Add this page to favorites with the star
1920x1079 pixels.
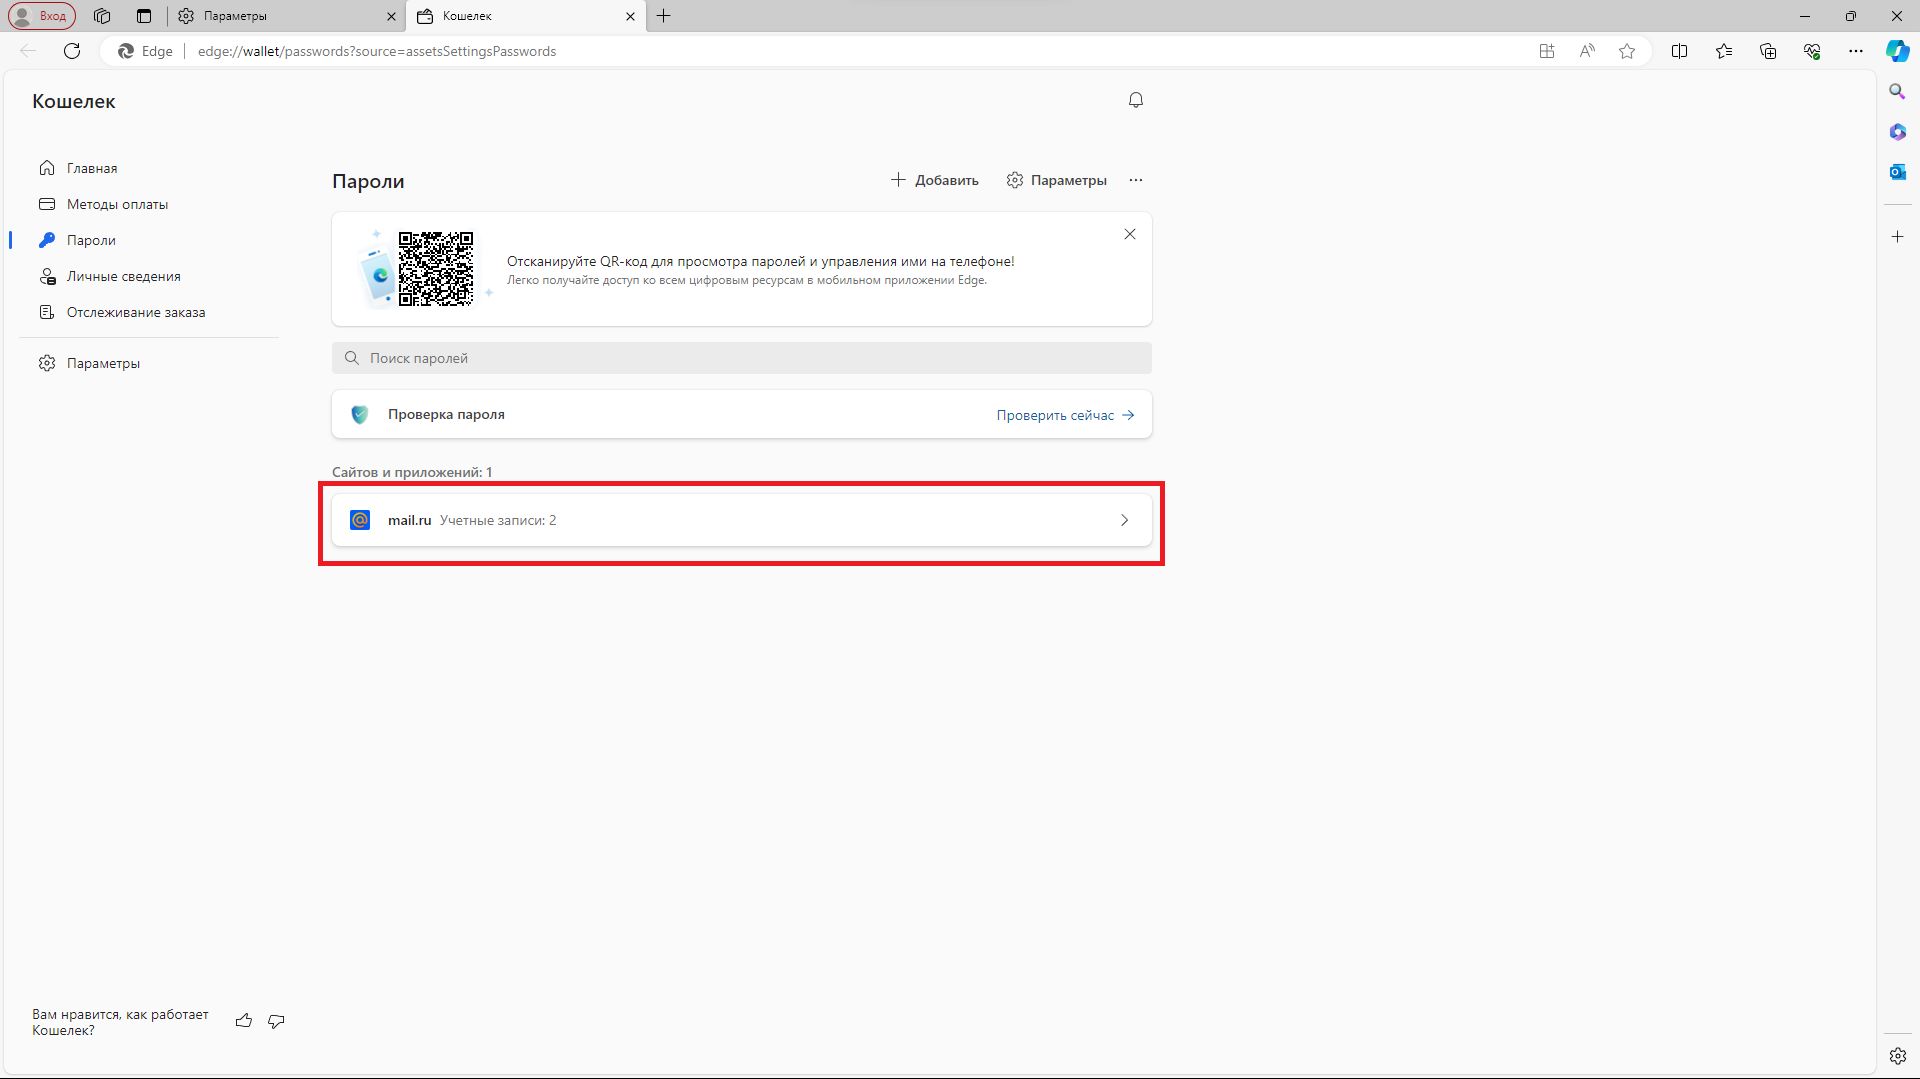click(1627, 51)
